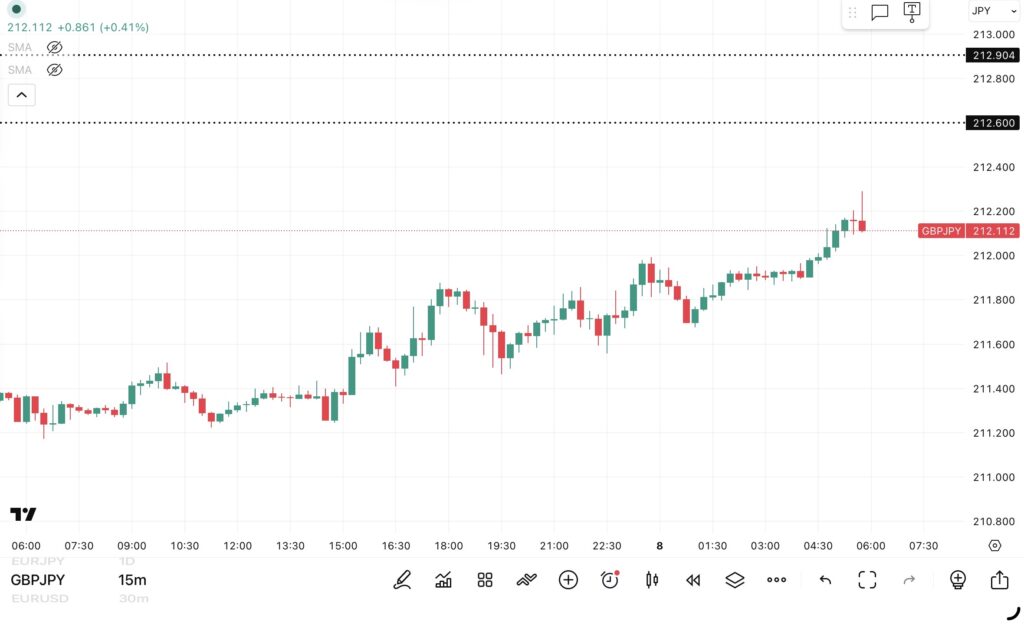Select the drawing pen tool
This screenshot has height=624, width=1024.
click(x=402, y=580)
